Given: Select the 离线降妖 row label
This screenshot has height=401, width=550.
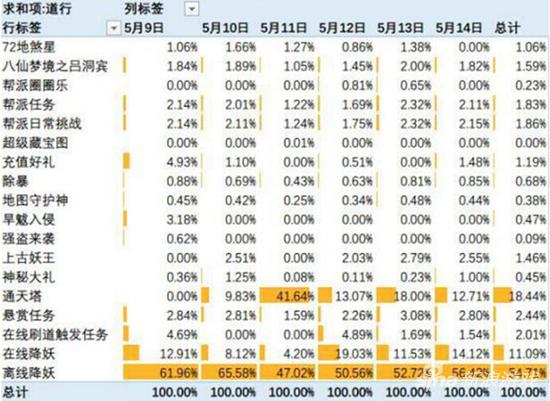Looking at the screenshot, I should point(29,373).
